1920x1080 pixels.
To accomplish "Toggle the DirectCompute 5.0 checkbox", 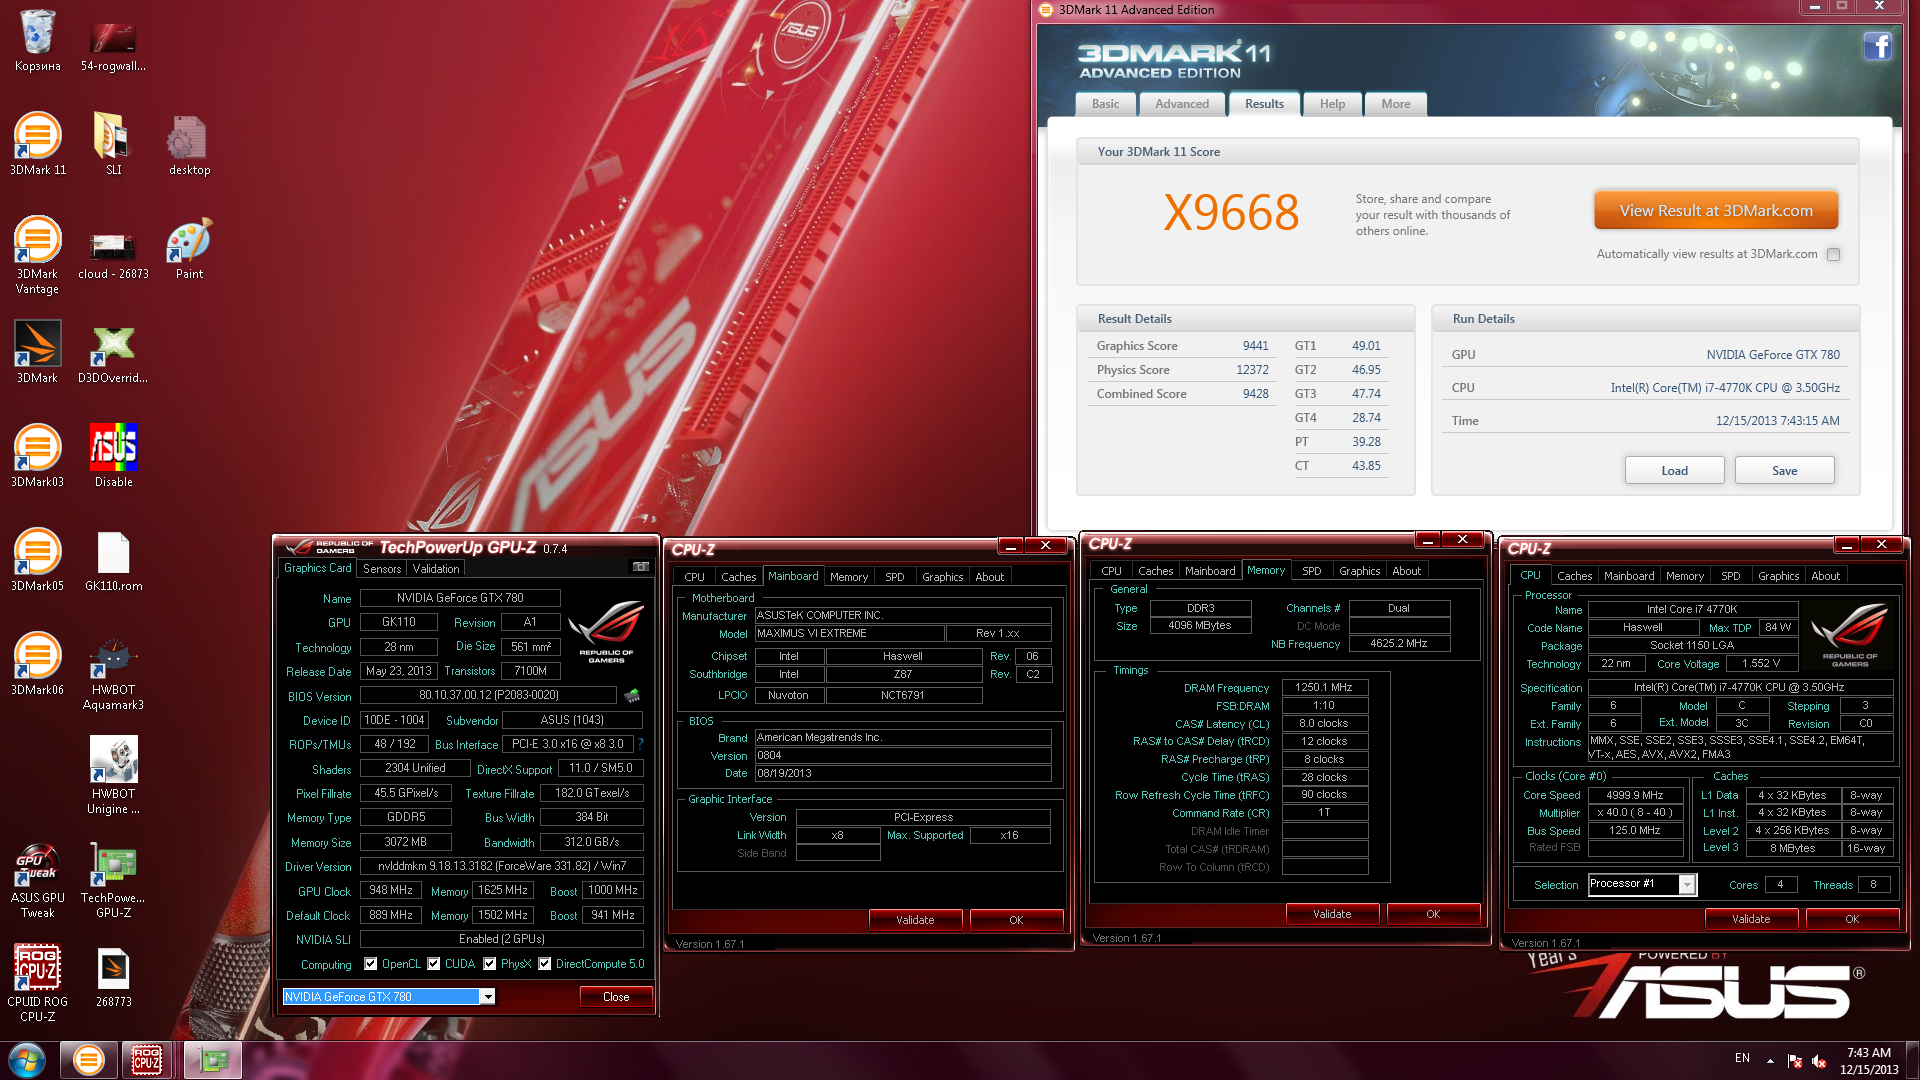I will (x=545, y=964).
